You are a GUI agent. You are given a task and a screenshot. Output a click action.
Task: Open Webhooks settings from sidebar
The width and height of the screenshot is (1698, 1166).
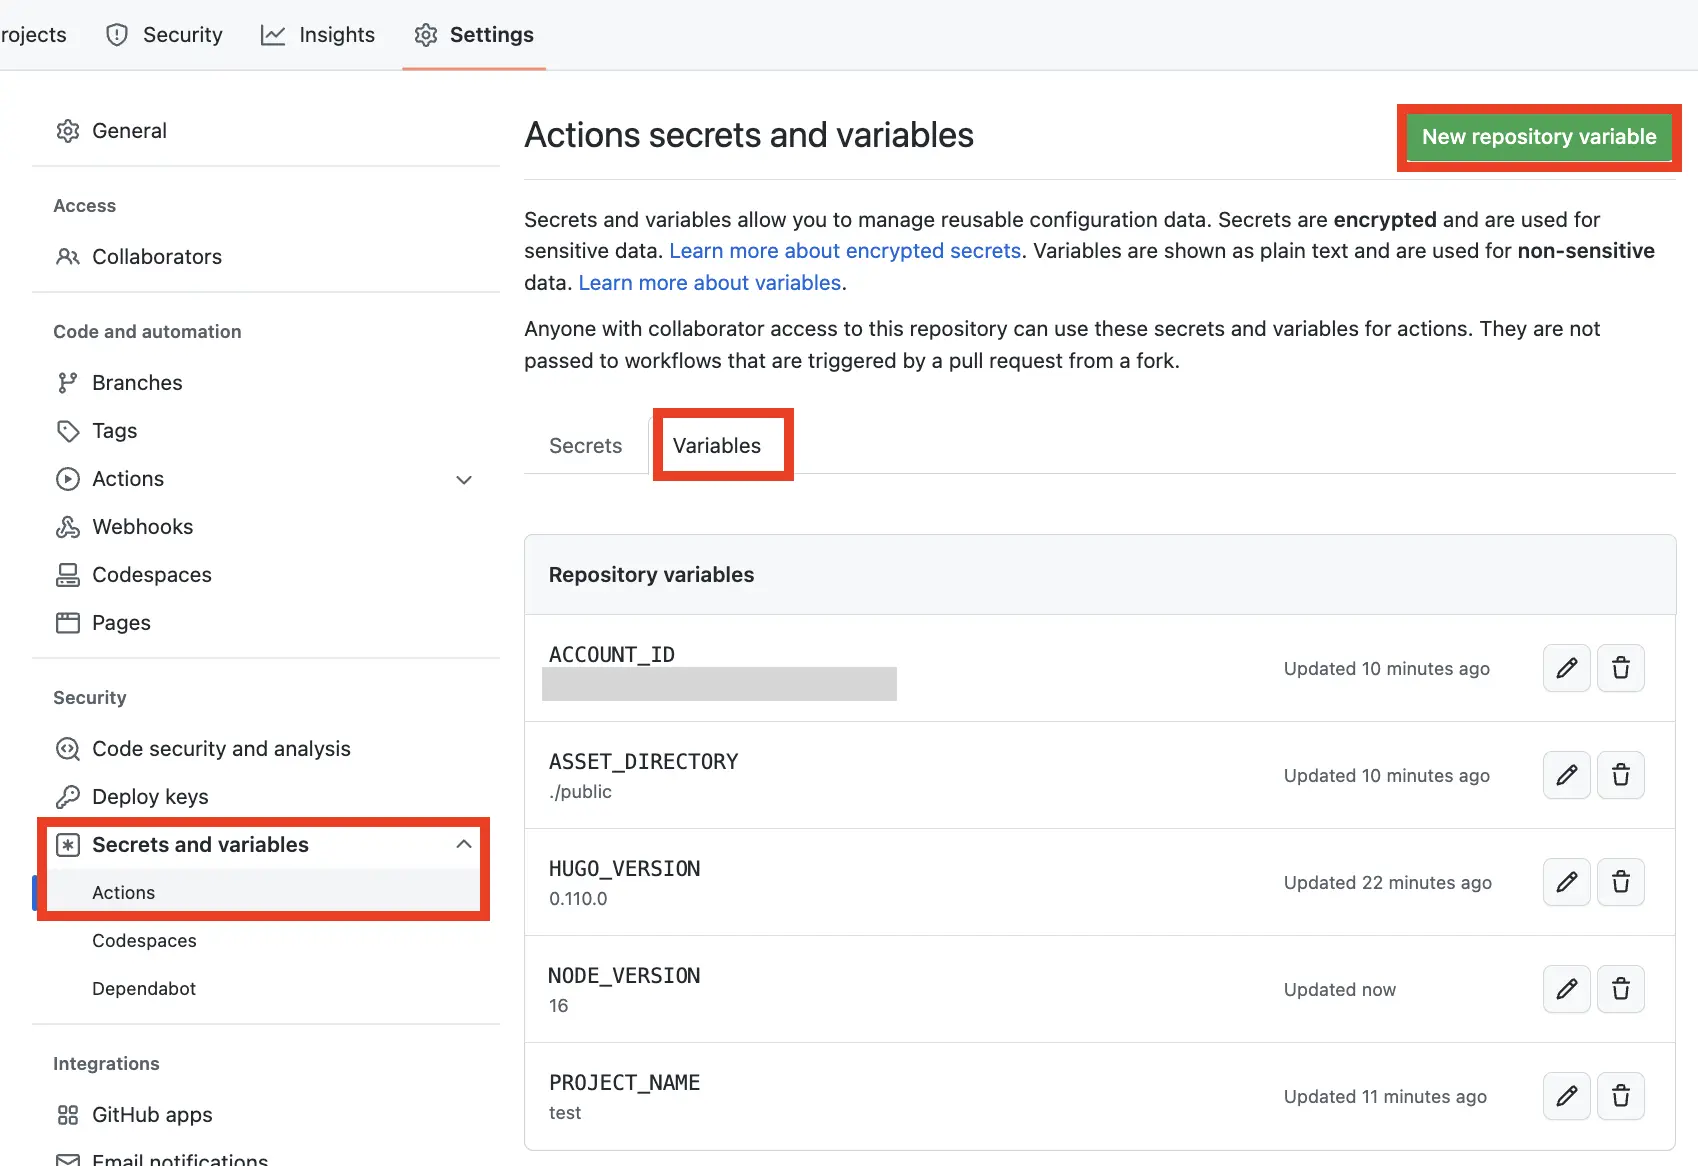click(142, 526)
